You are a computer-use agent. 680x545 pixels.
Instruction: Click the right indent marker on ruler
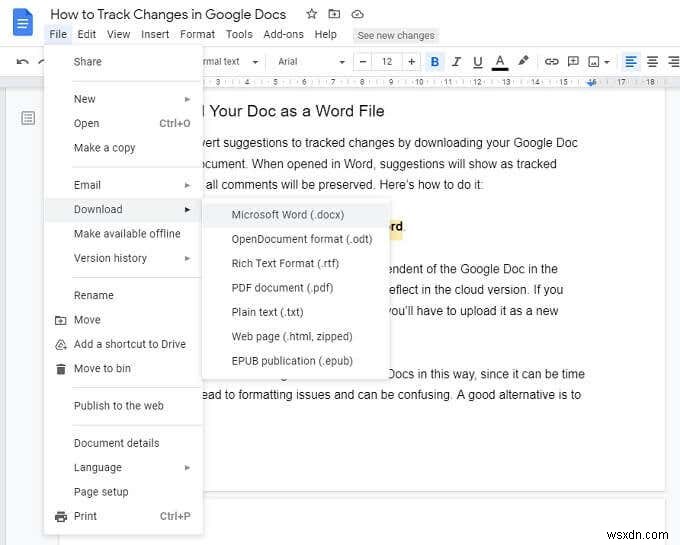coord(592,82)
